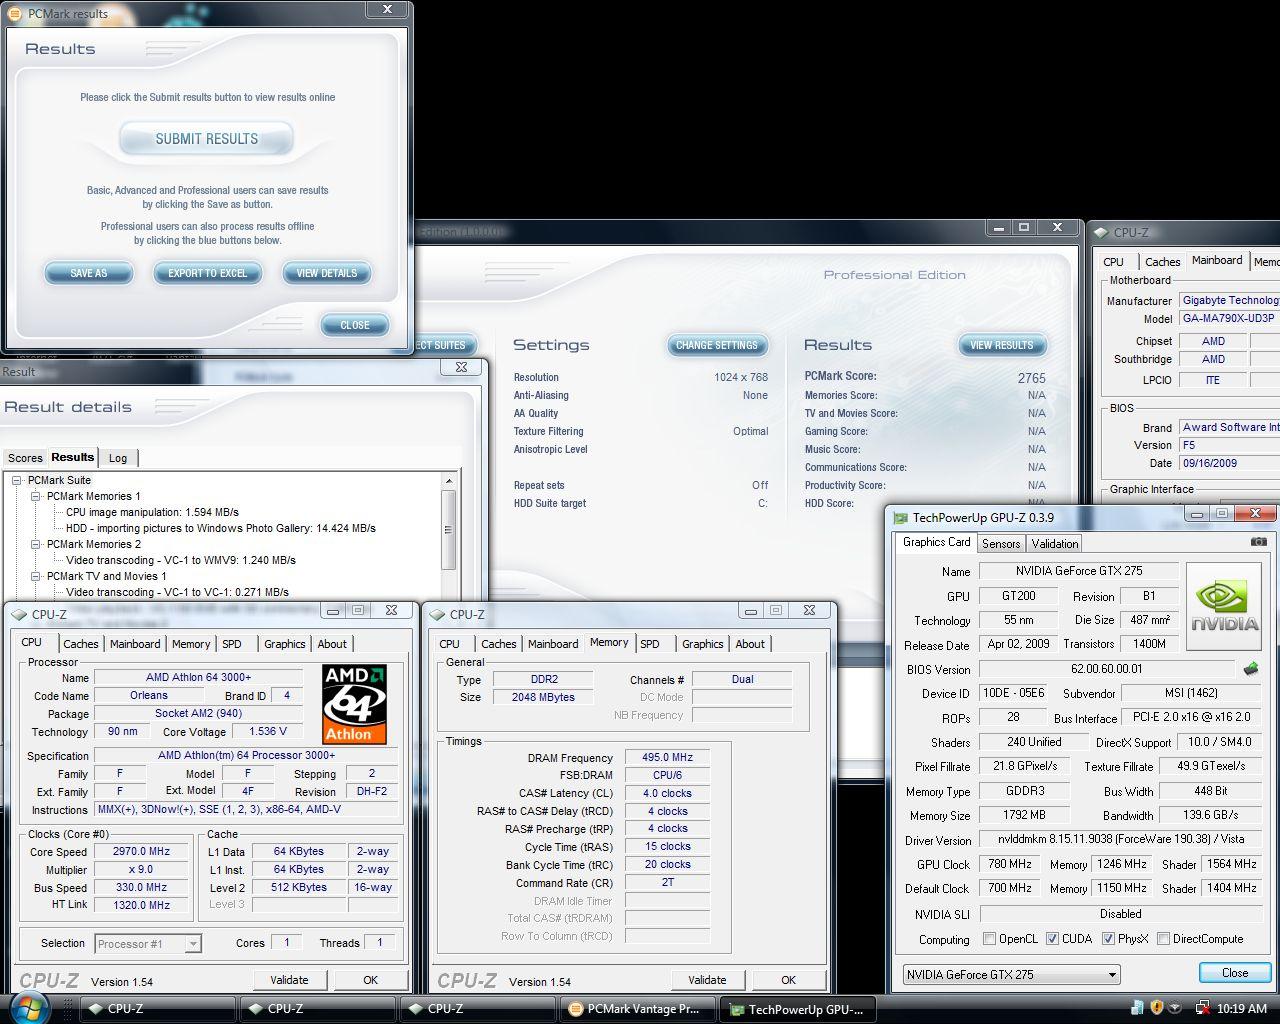This screenshot has width=1280, height=1024.
Task: Click the VIEW DETAILS button
Action: 326,273
